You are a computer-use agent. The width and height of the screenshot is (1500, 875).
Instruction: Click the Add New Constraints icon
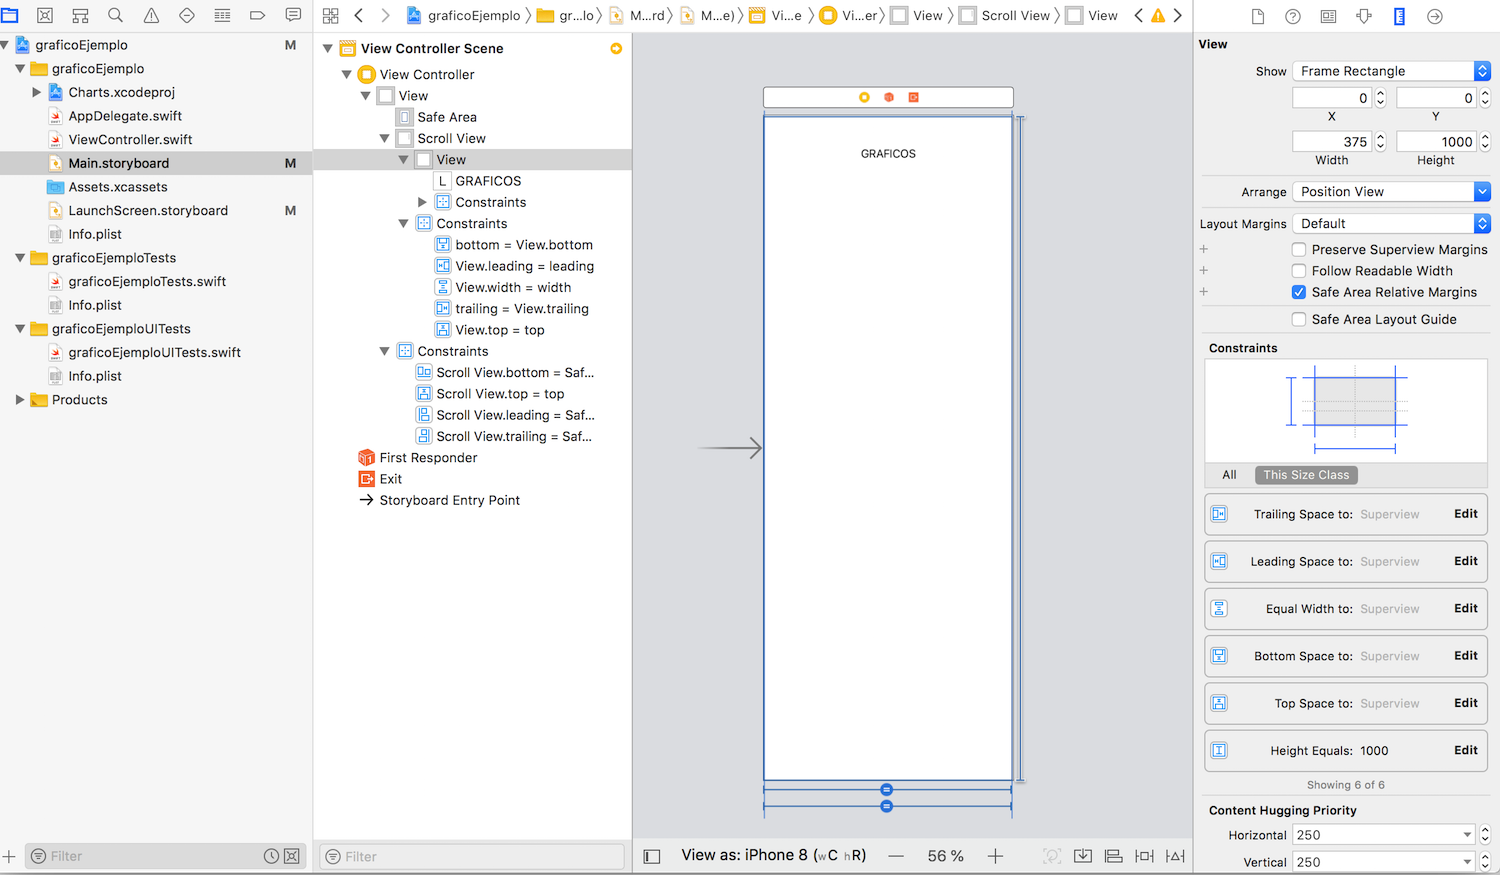[x=1144, y=856]
